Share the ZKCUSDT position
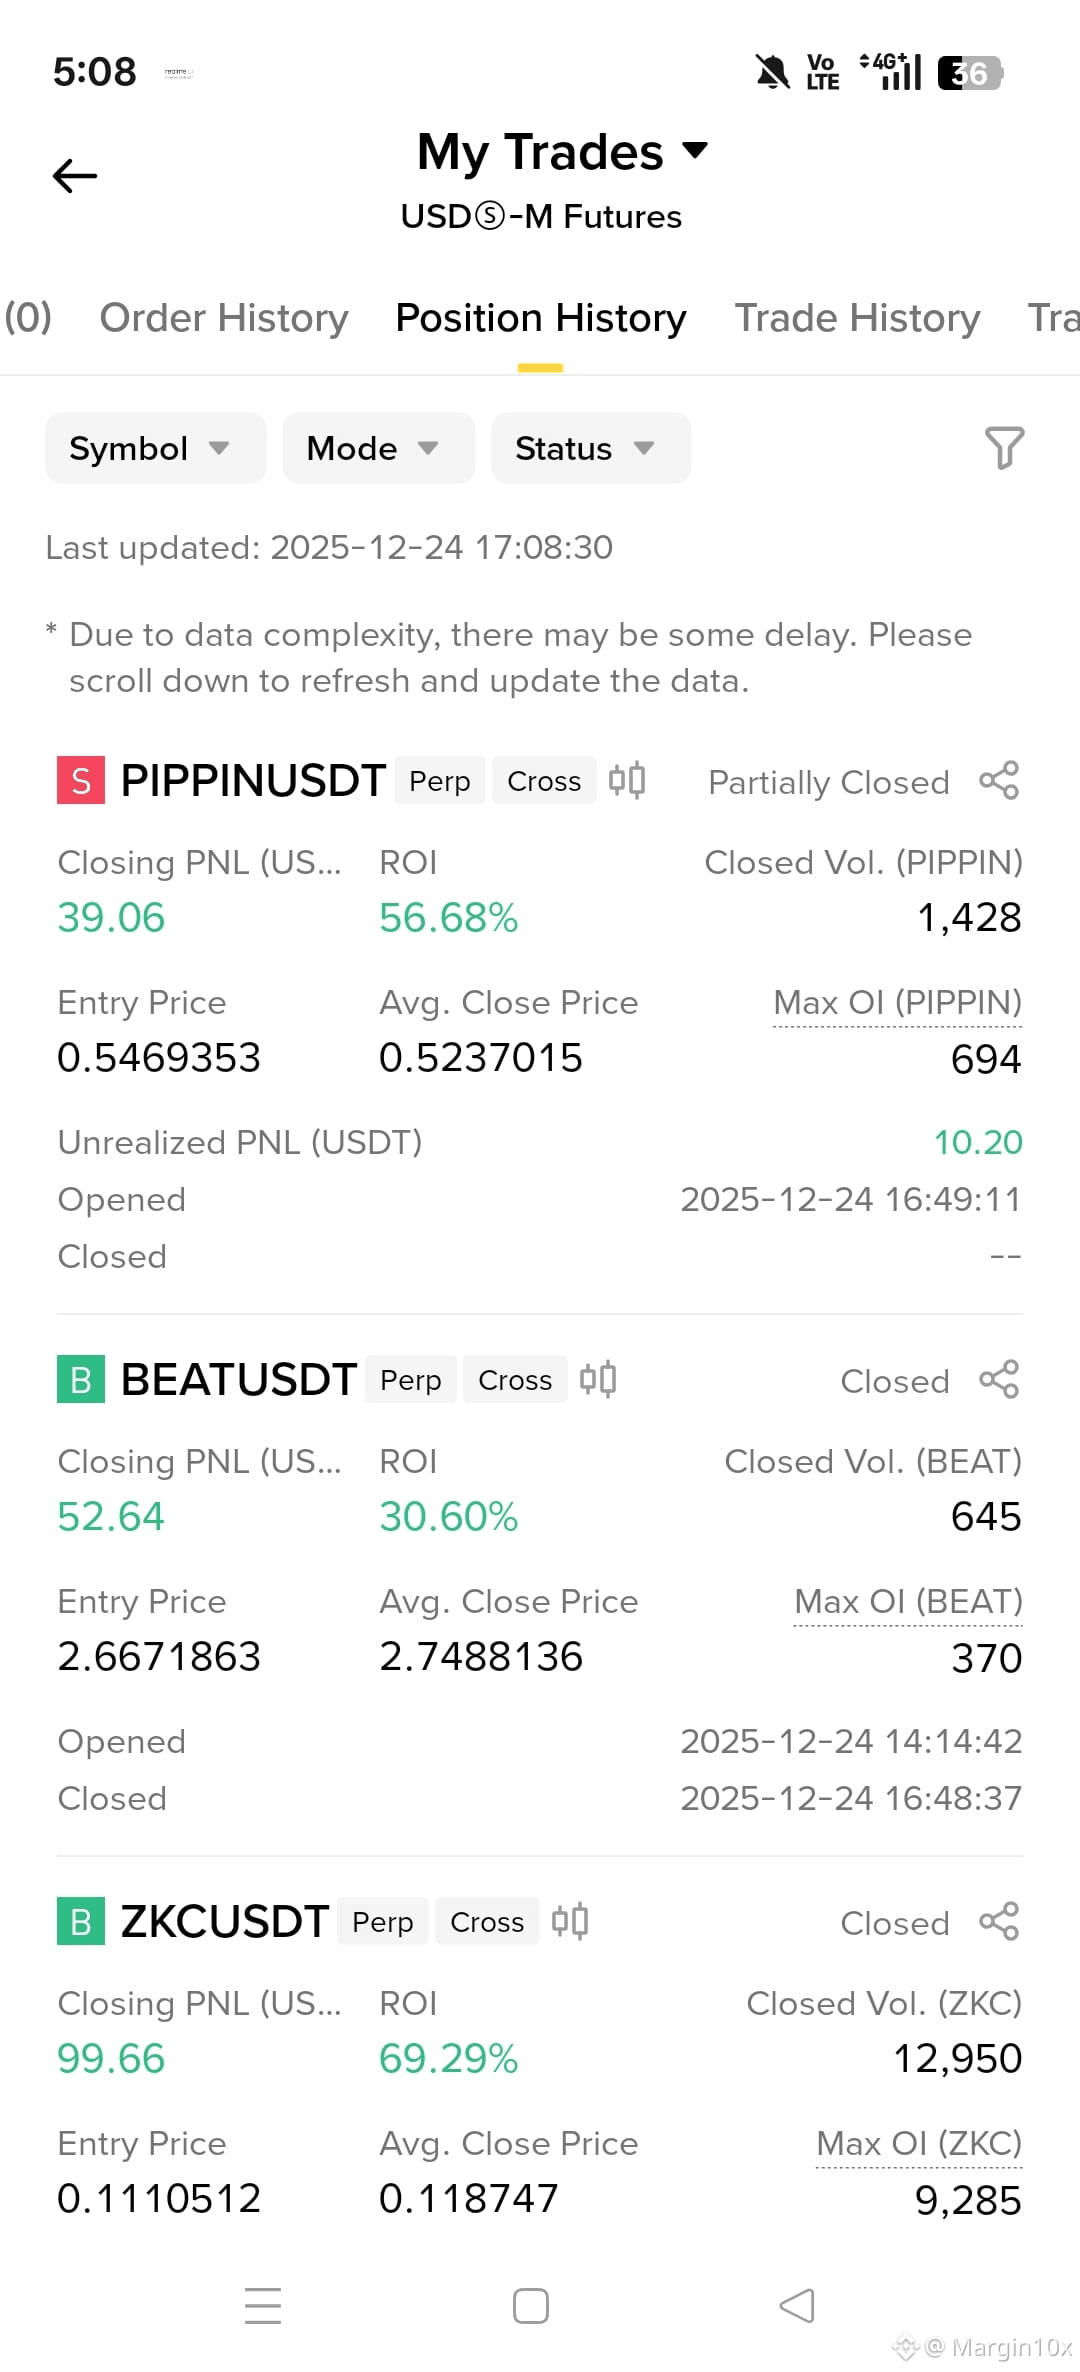Screen dimensions: 1080x2372 999,1922
